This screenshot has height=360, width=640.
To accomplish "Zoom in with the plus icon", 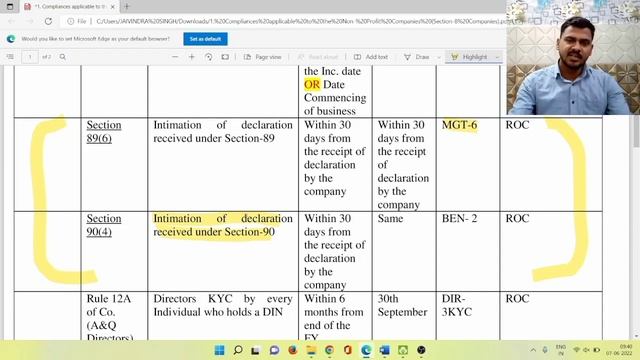I will click(x=192, y=57).
